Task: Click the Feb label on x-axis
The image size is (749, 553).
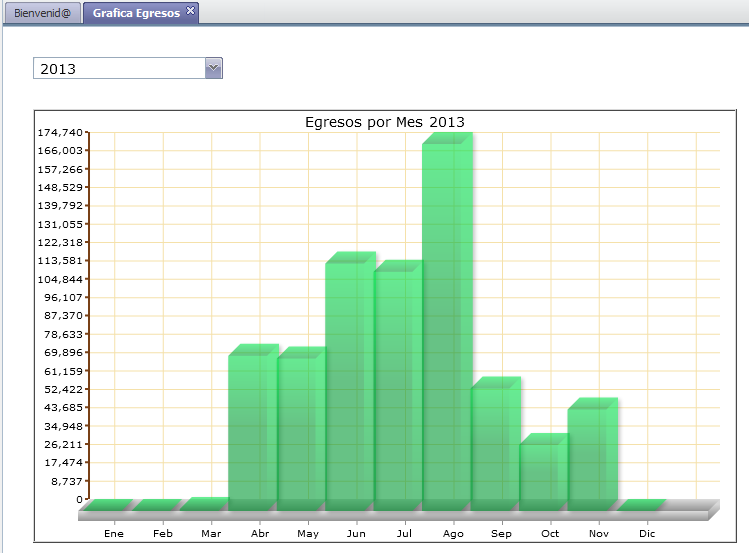Action: (x=163, y=535)
